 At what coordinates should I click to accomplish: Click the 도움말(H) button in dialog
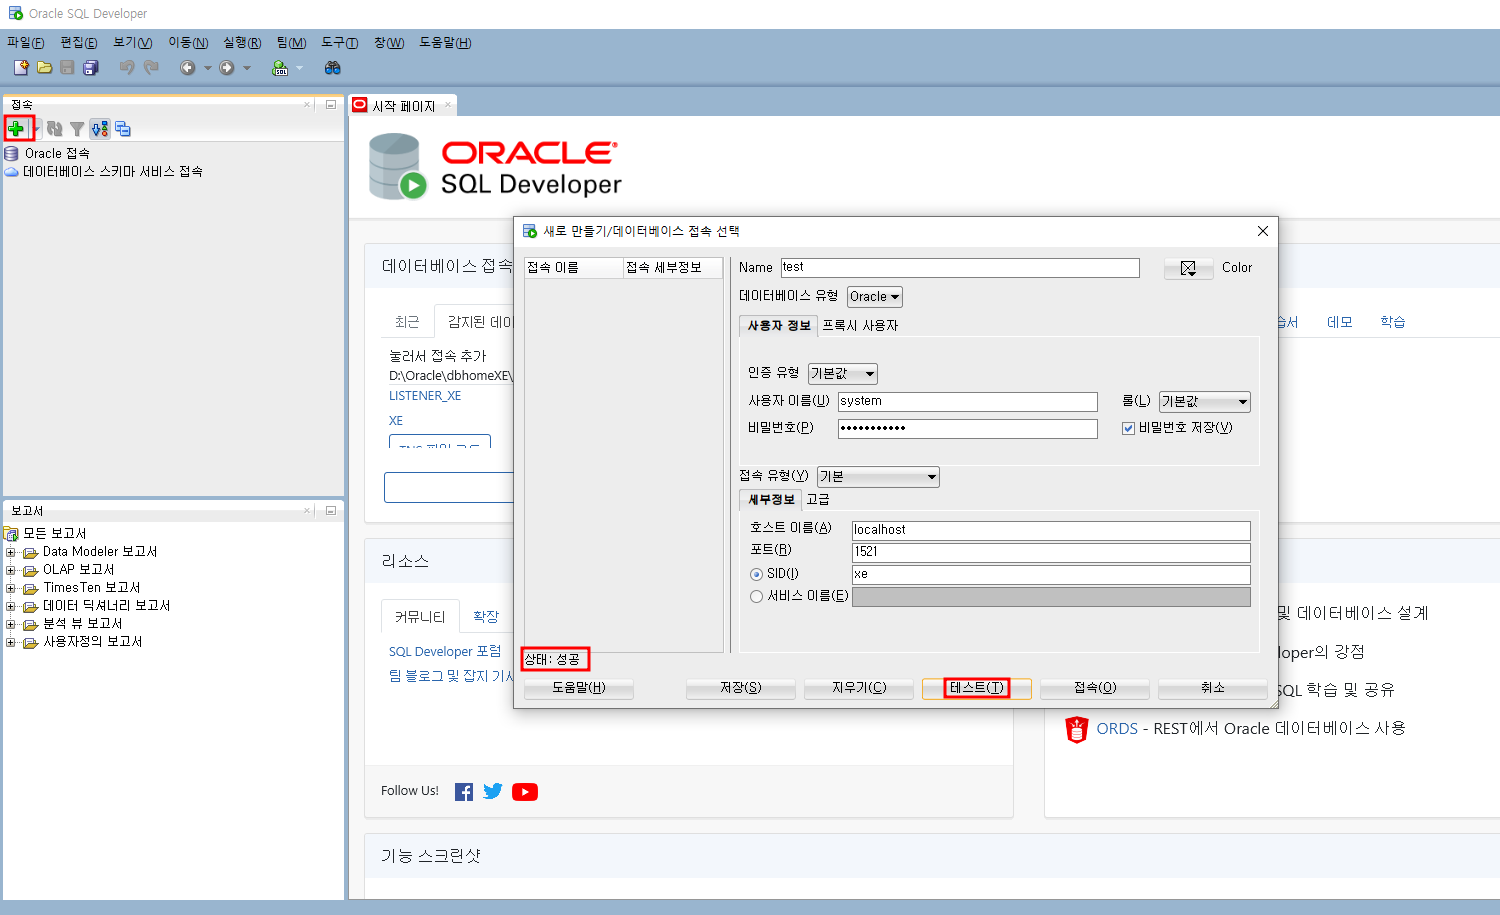click(x=579, y=688)
